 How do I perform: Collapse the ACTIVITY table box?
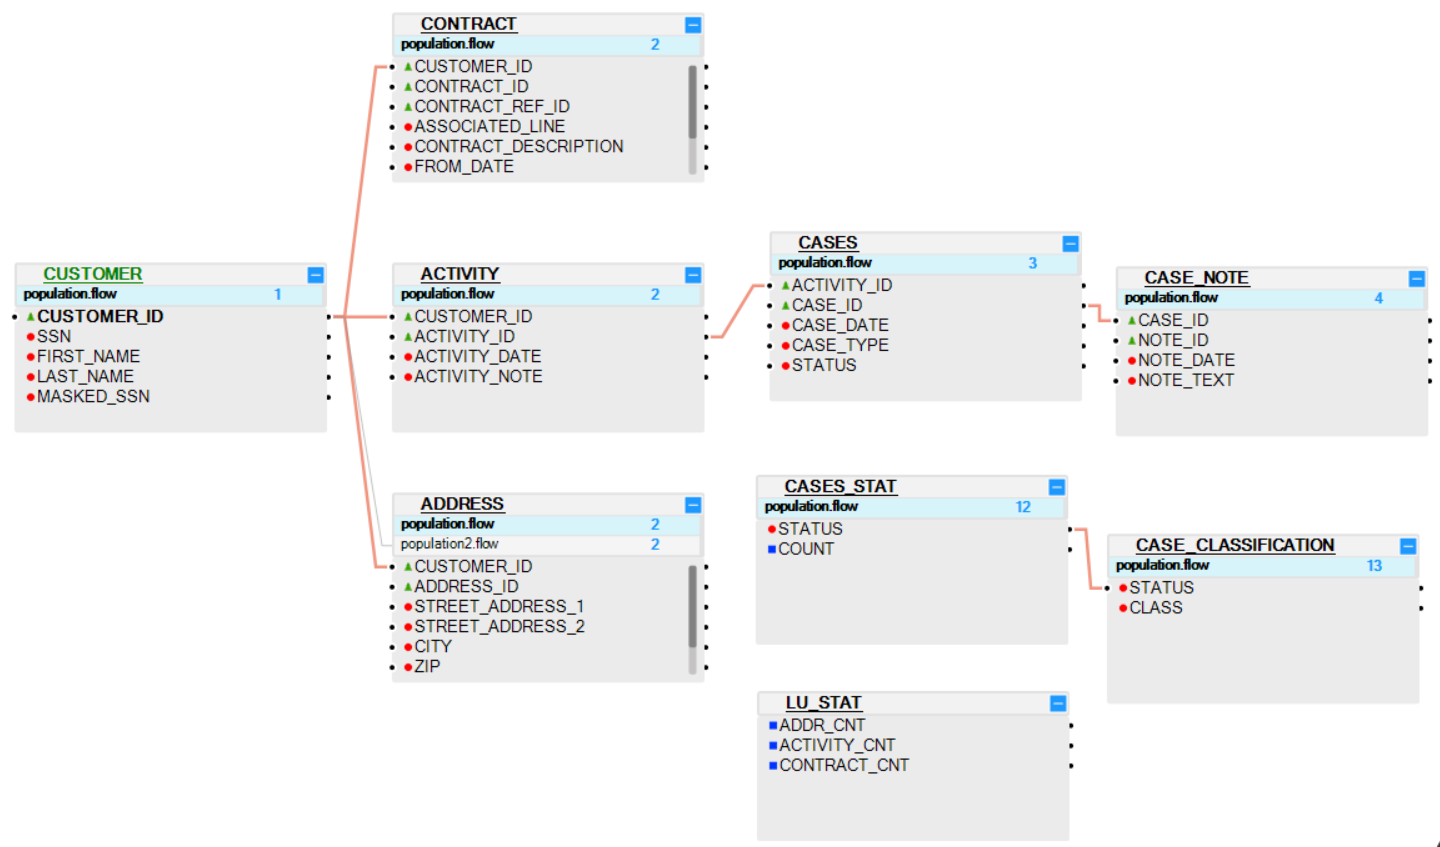click(x=693, y=275)
